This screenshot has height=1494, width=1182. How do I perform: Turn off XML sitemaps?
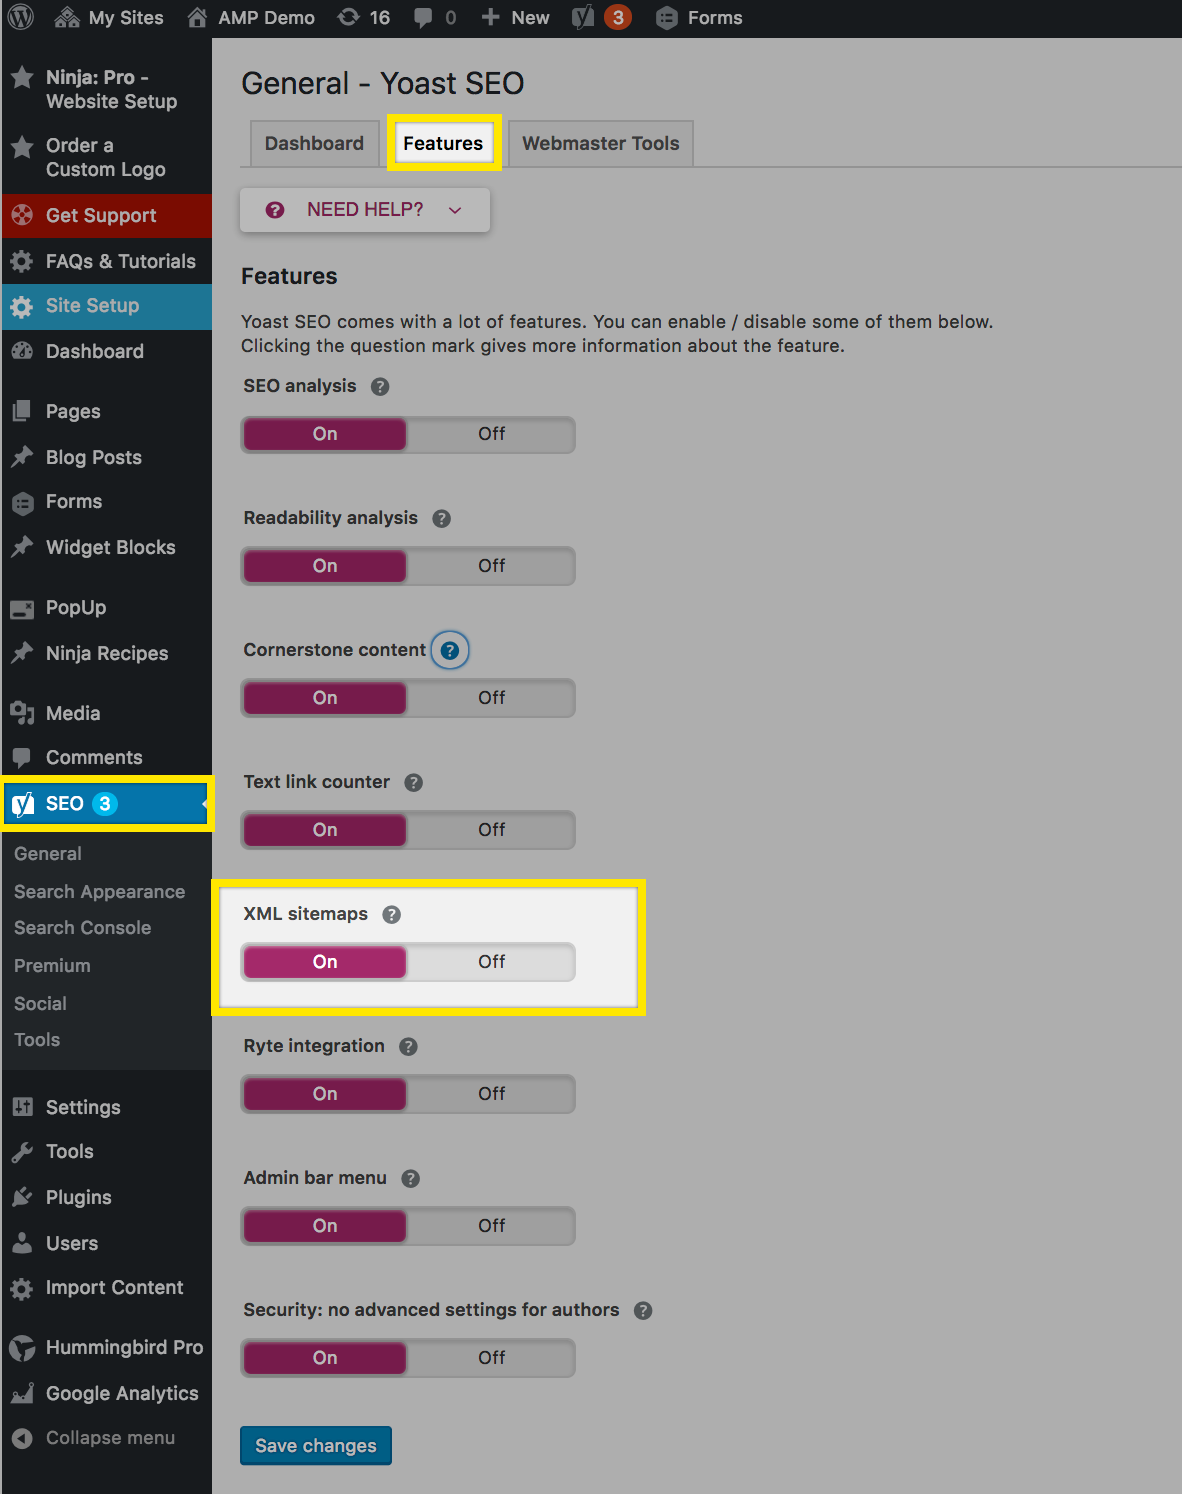(491, 962)
